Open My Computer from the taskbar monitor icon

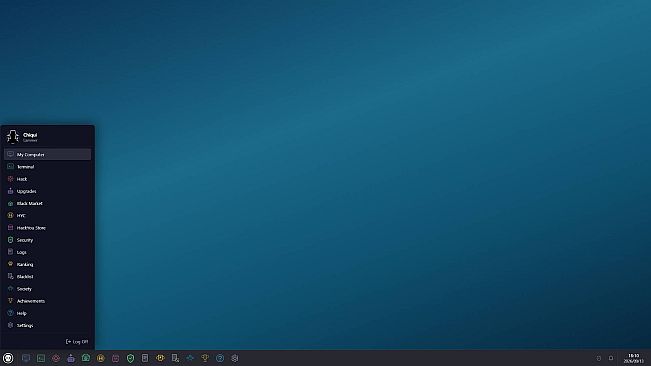click(26, 358)
